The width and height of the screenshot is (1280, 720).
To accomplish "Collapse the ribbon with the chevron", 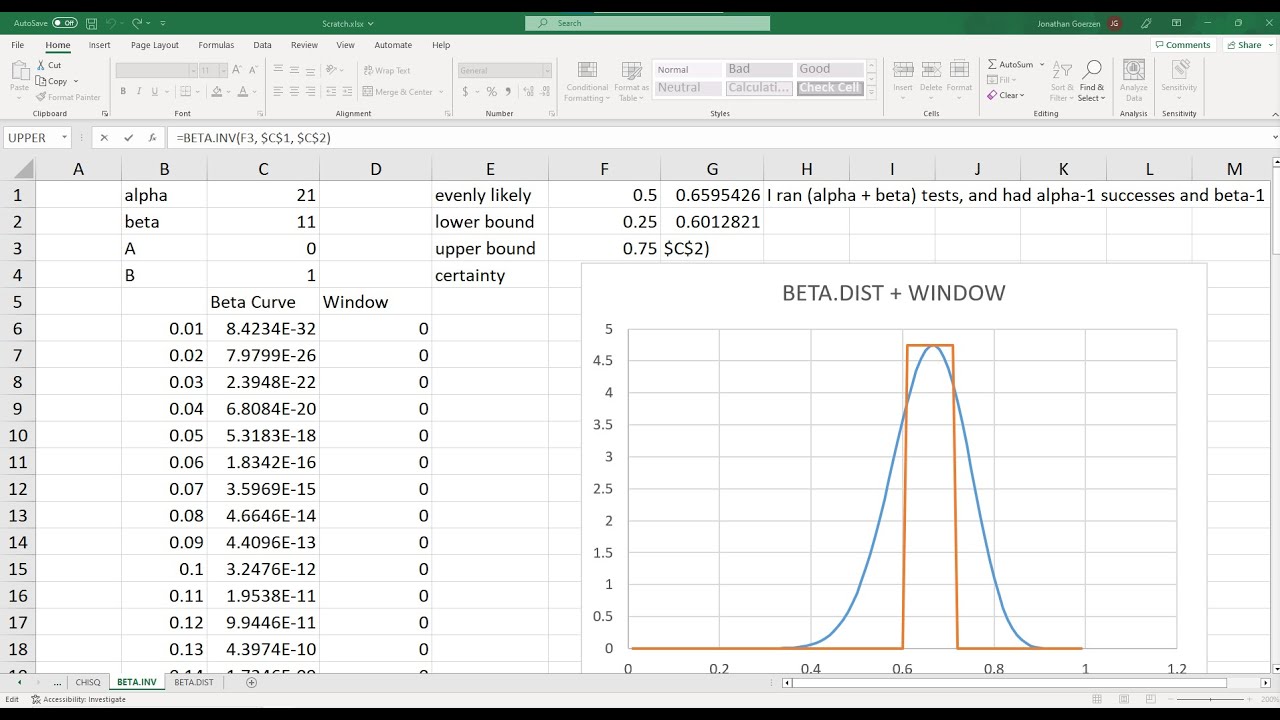I will pos(1273,113).
